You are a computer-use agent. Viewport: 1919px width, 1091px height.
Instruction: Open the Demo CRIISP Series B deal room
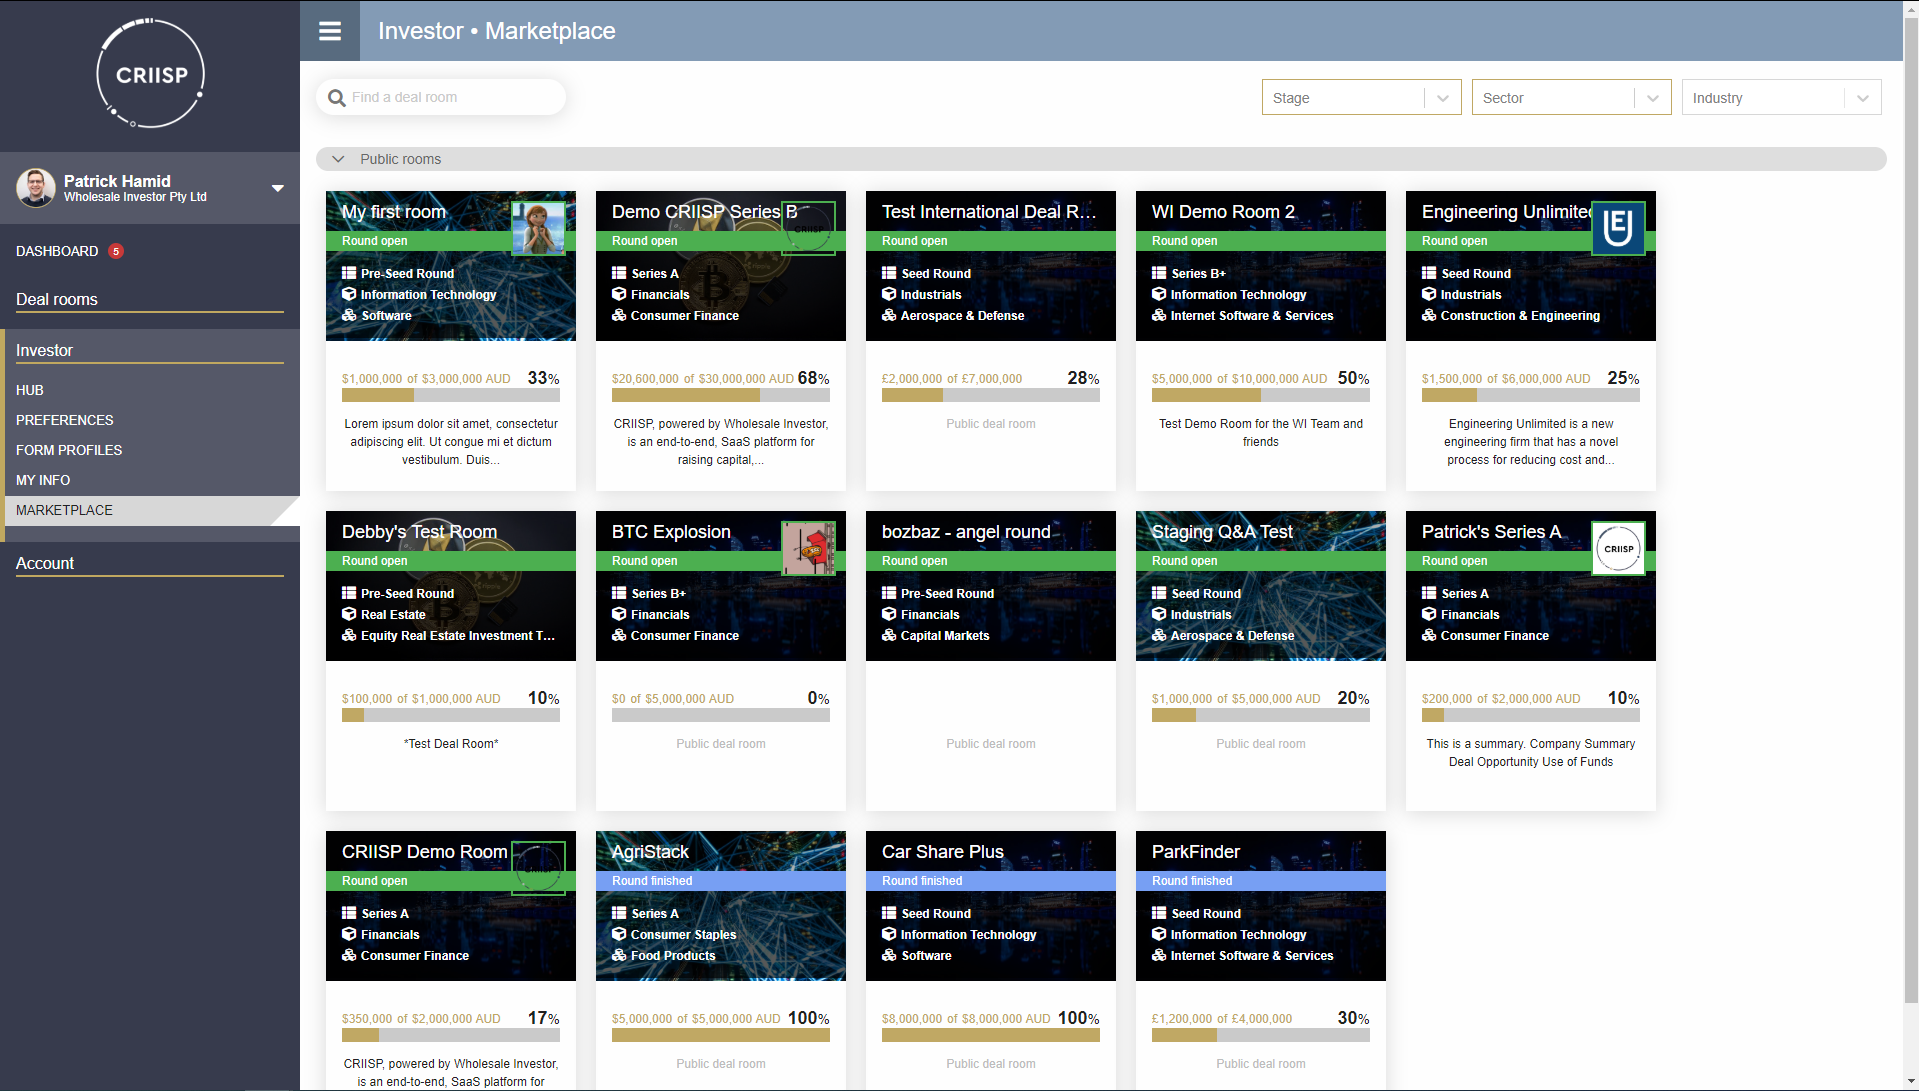[704, 212]
